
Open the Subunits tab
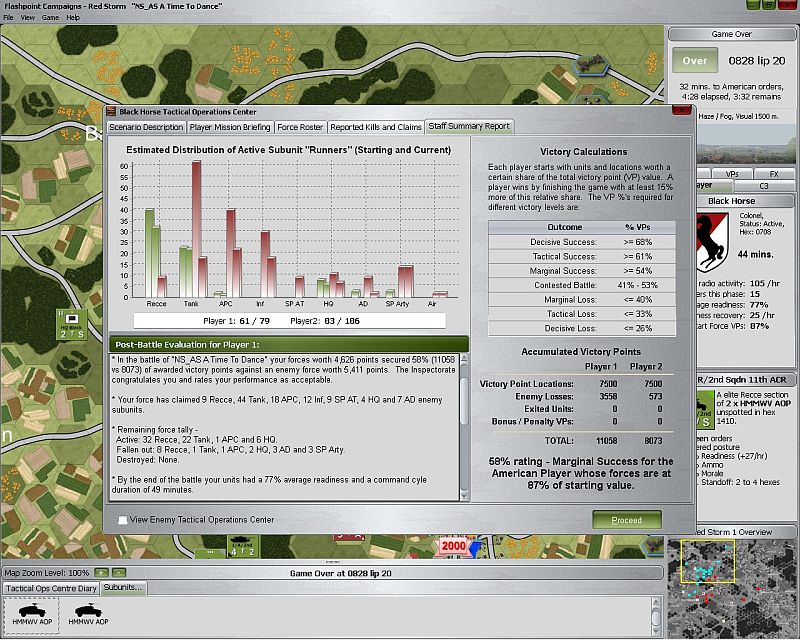pyautogui.click(x=123, y=587)
